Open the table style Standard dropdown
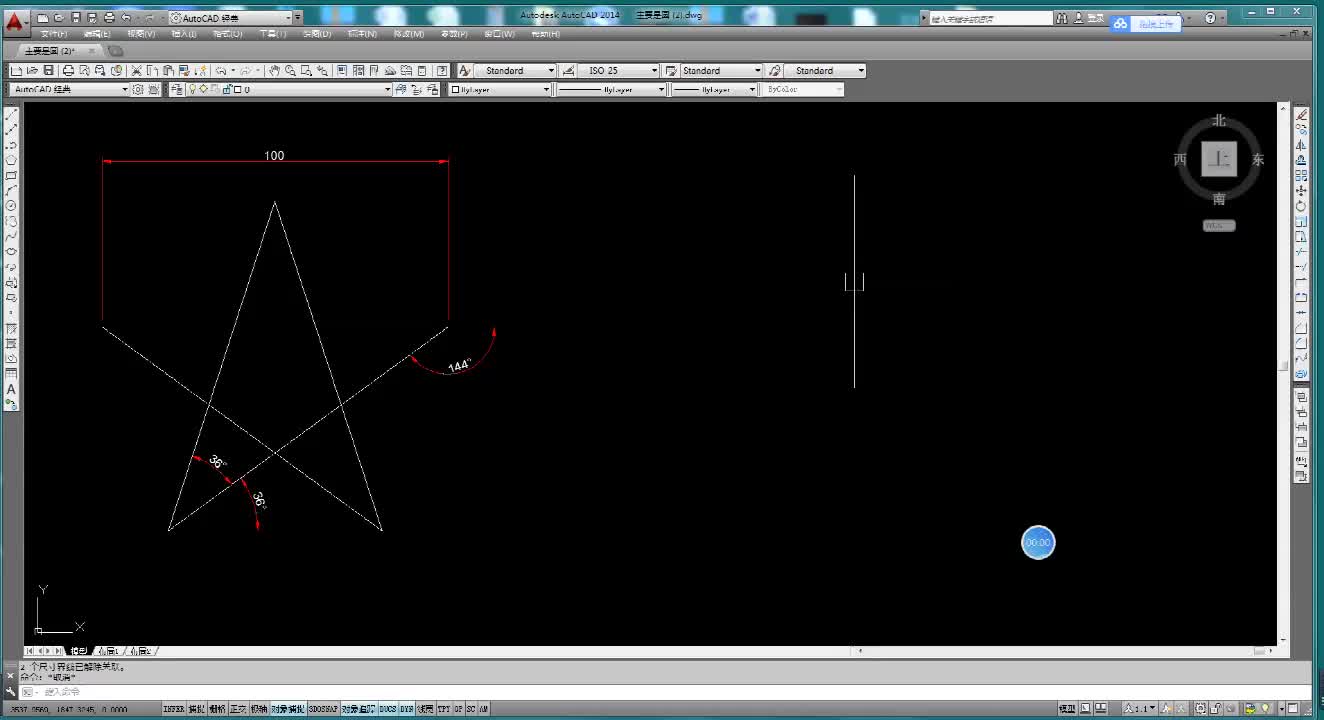Screen dimensions: 1324x720 722,70
